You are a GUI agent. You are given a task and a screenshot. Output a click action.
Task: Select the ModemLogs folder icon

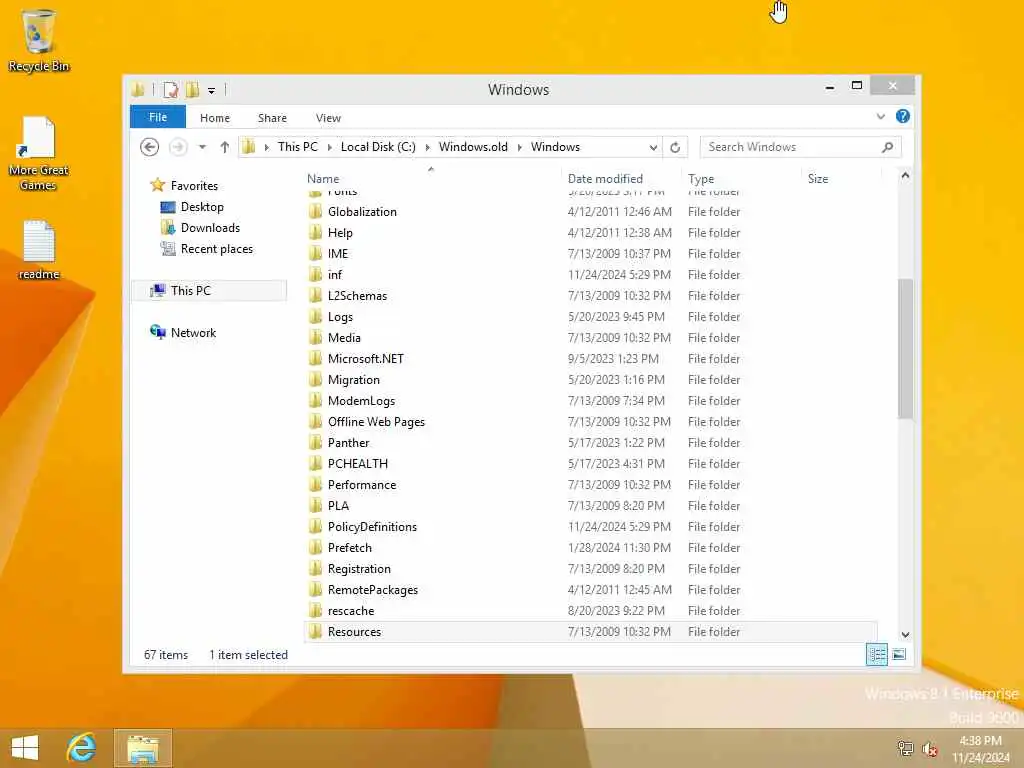pyautogui.click(x=316, y=400)
